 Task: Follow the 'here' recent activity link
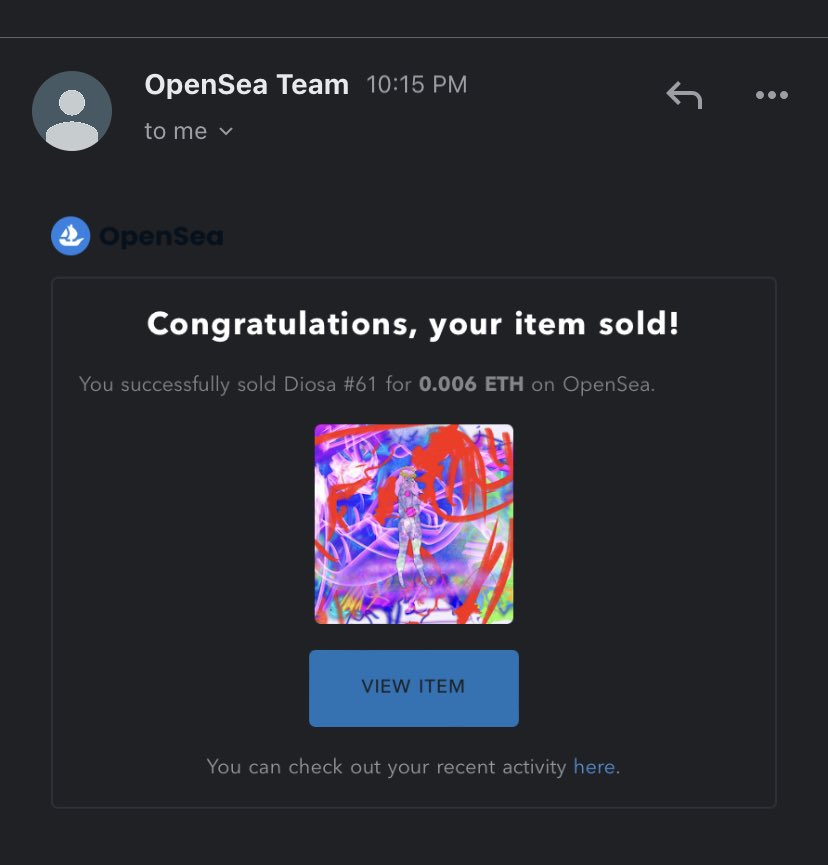594,767
